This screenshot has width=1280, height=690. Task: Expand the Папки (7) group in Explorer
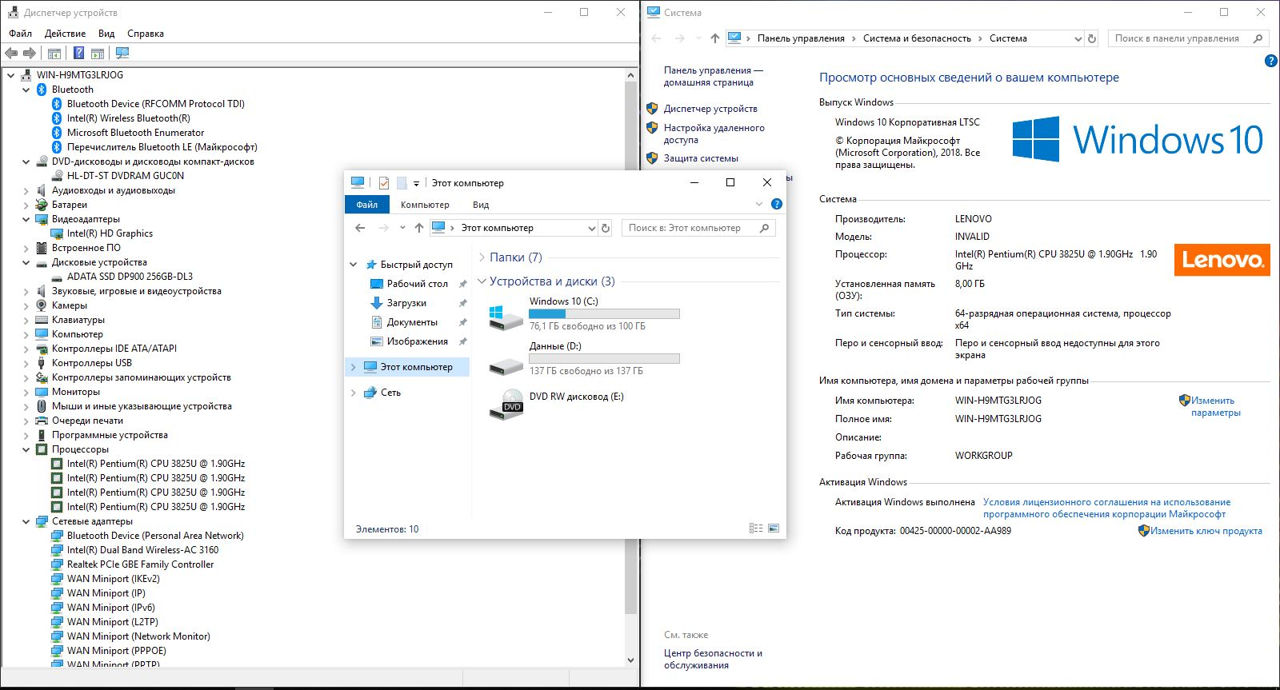pos(481,258)
